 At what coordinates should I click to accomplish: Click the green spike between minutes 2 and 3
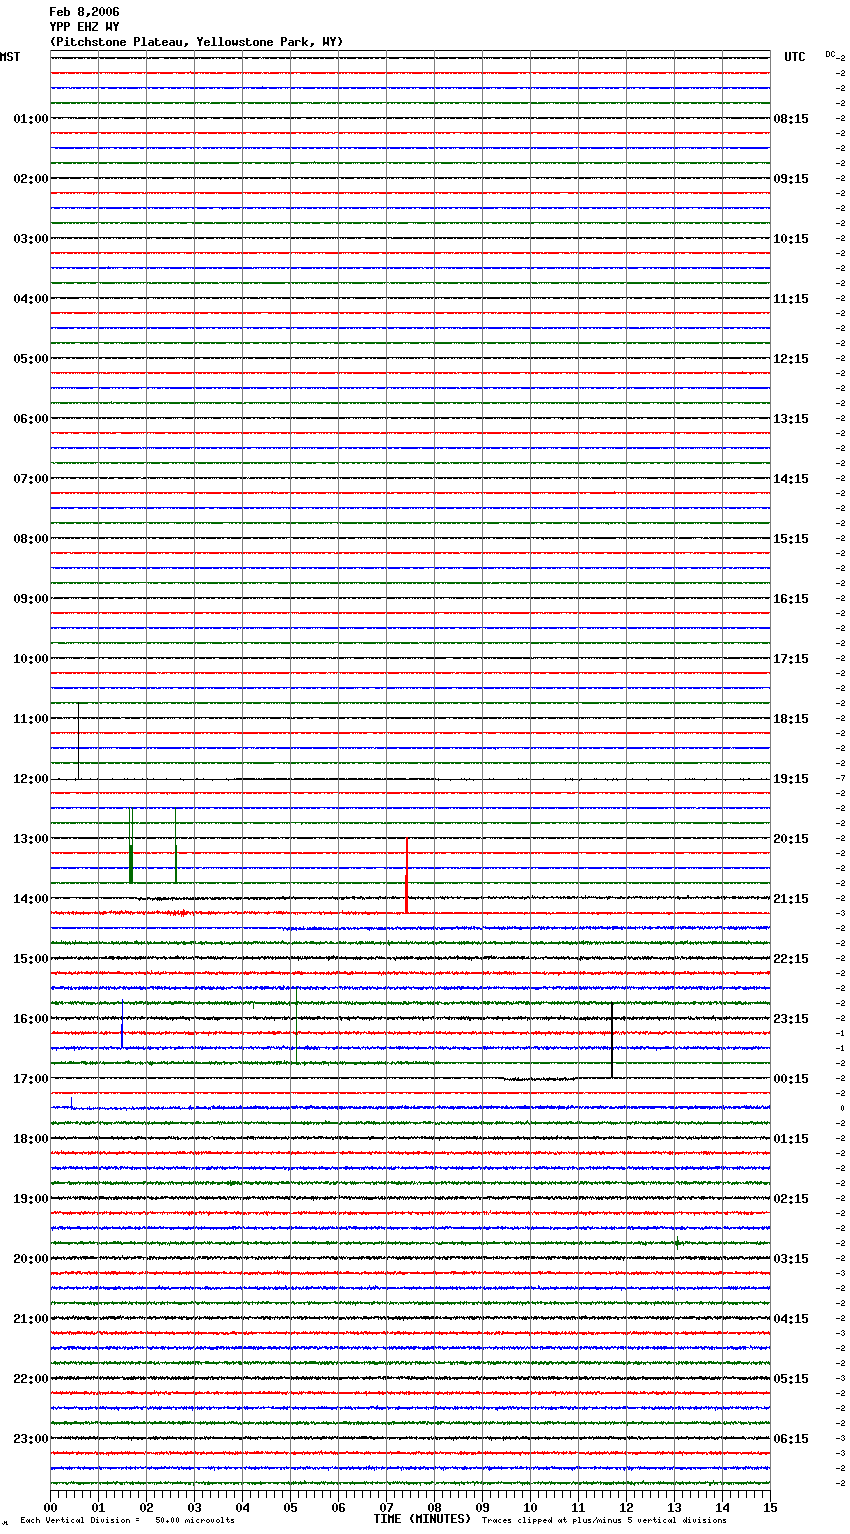pyautogui.click(x=176, y=846)
